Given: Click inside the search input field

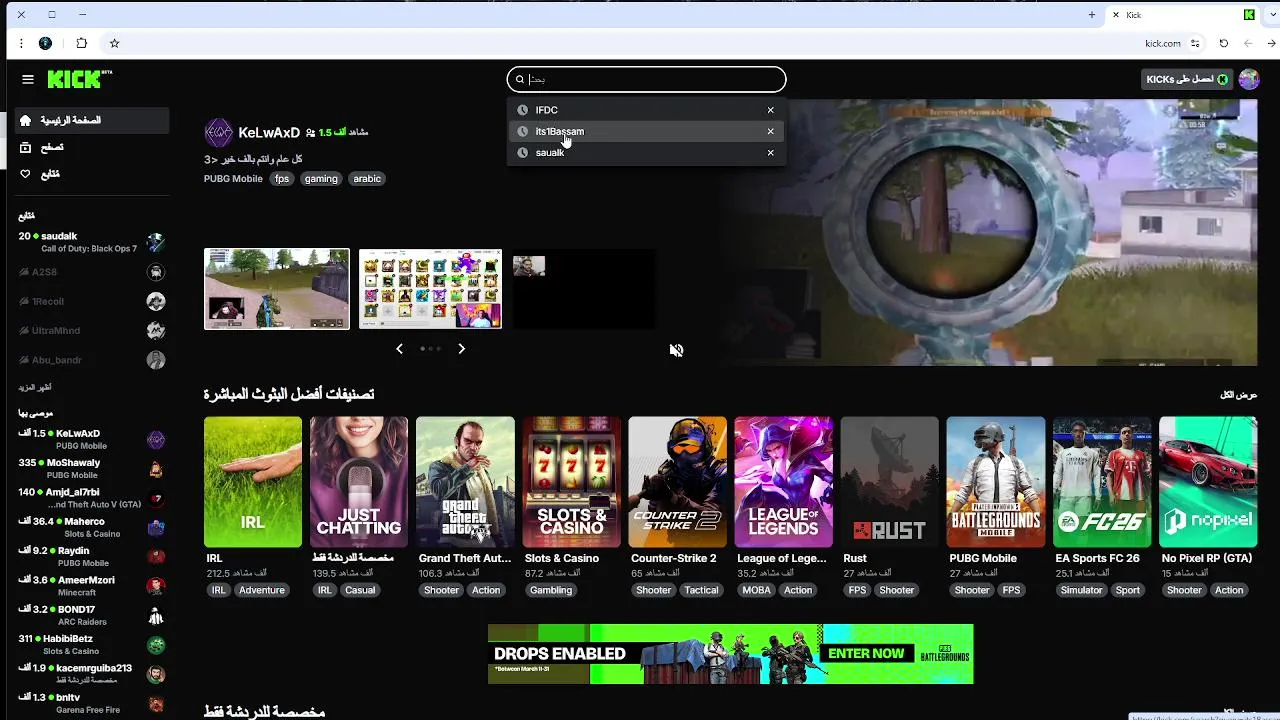Looking at the screenshot, I should click(646, 79).
